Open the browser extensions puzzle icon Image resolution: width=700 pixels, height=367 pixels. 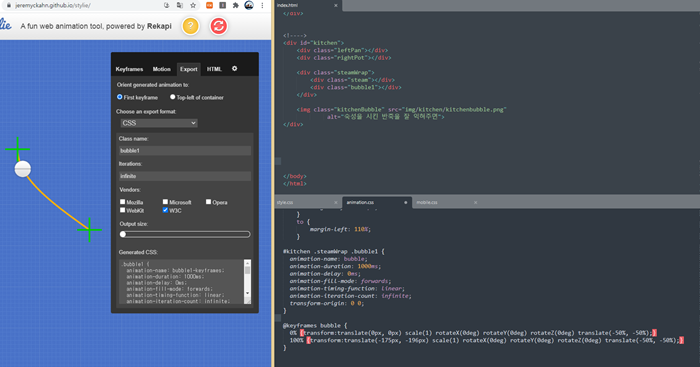coord(236,5)
